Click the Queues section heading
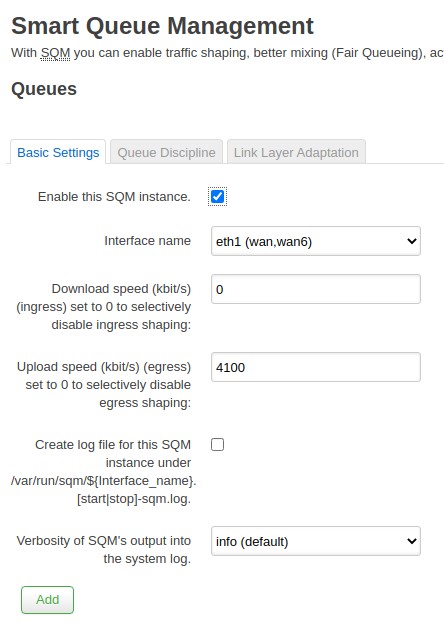The height and width of the screenshot is (623, 444). (x=44, y=89)
